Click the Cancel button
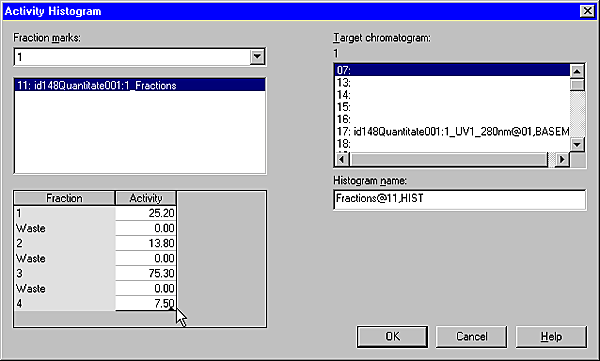 471,337
